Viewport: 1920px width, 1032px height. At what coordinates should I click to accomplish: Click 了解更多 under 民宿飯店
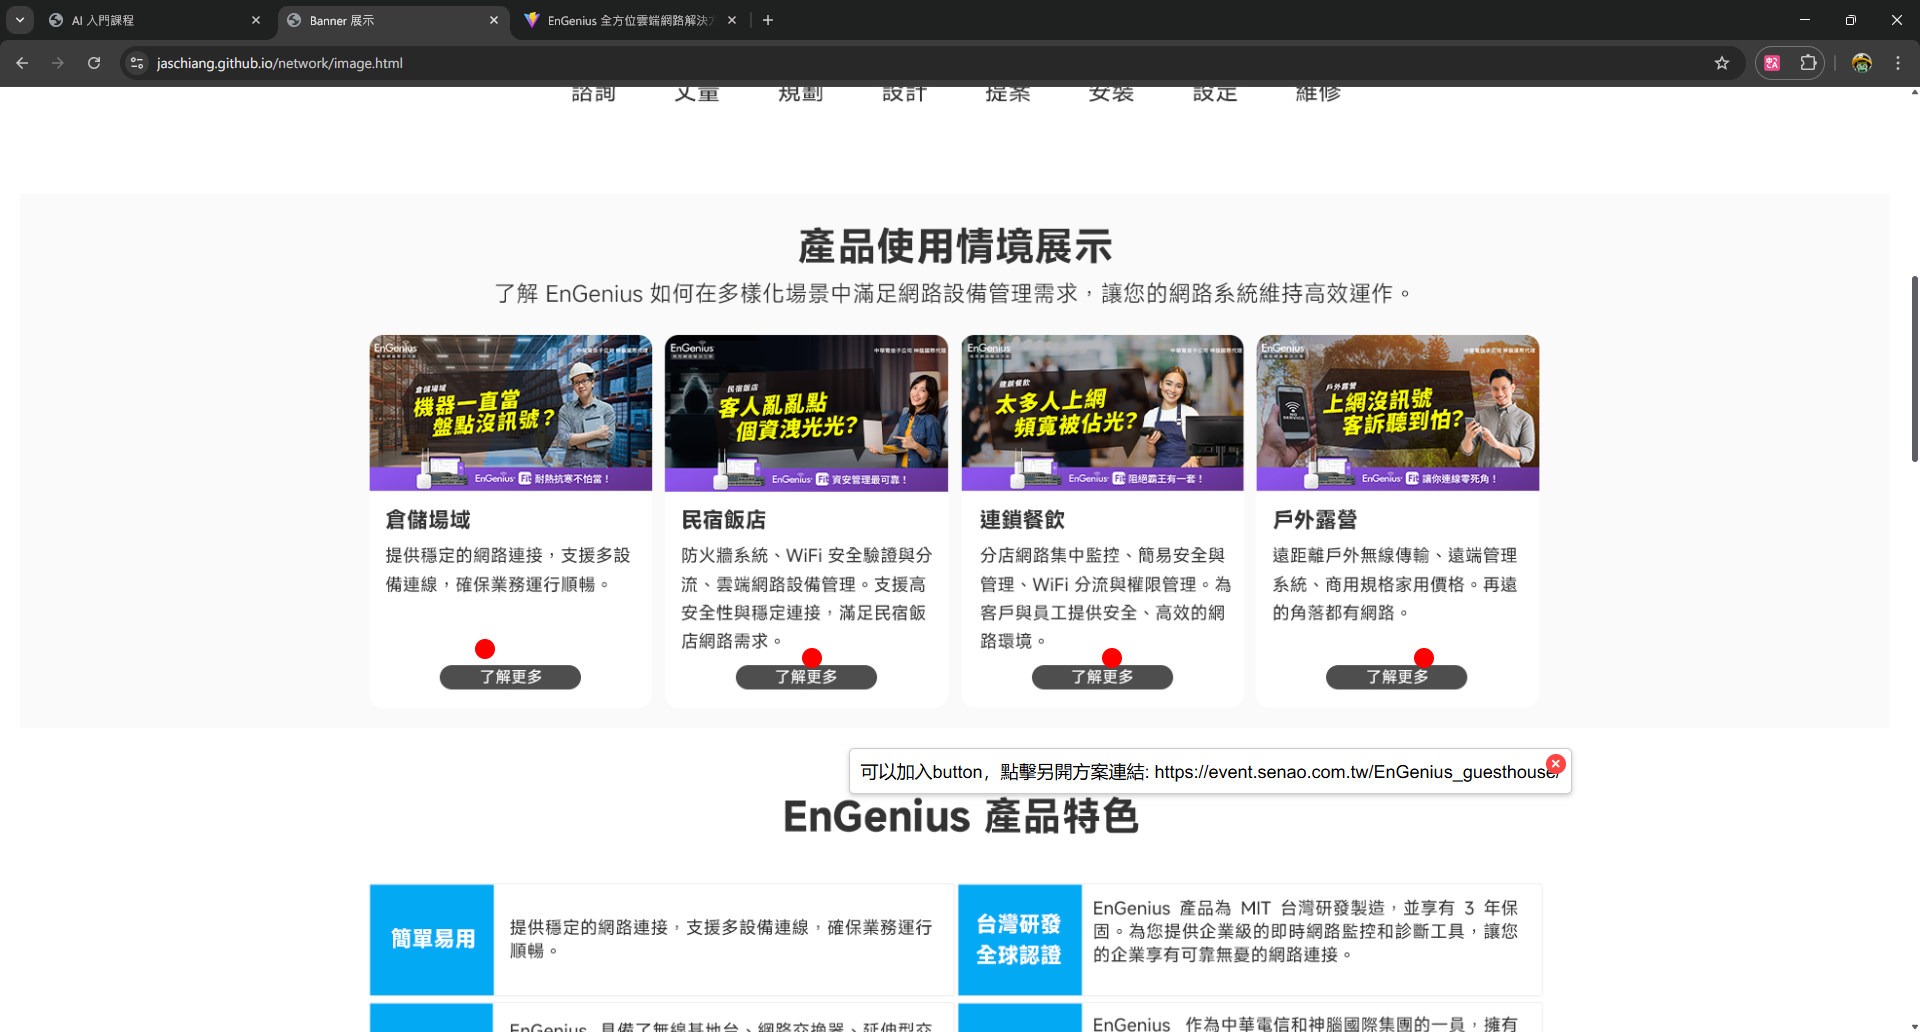(x=806, y=677)
